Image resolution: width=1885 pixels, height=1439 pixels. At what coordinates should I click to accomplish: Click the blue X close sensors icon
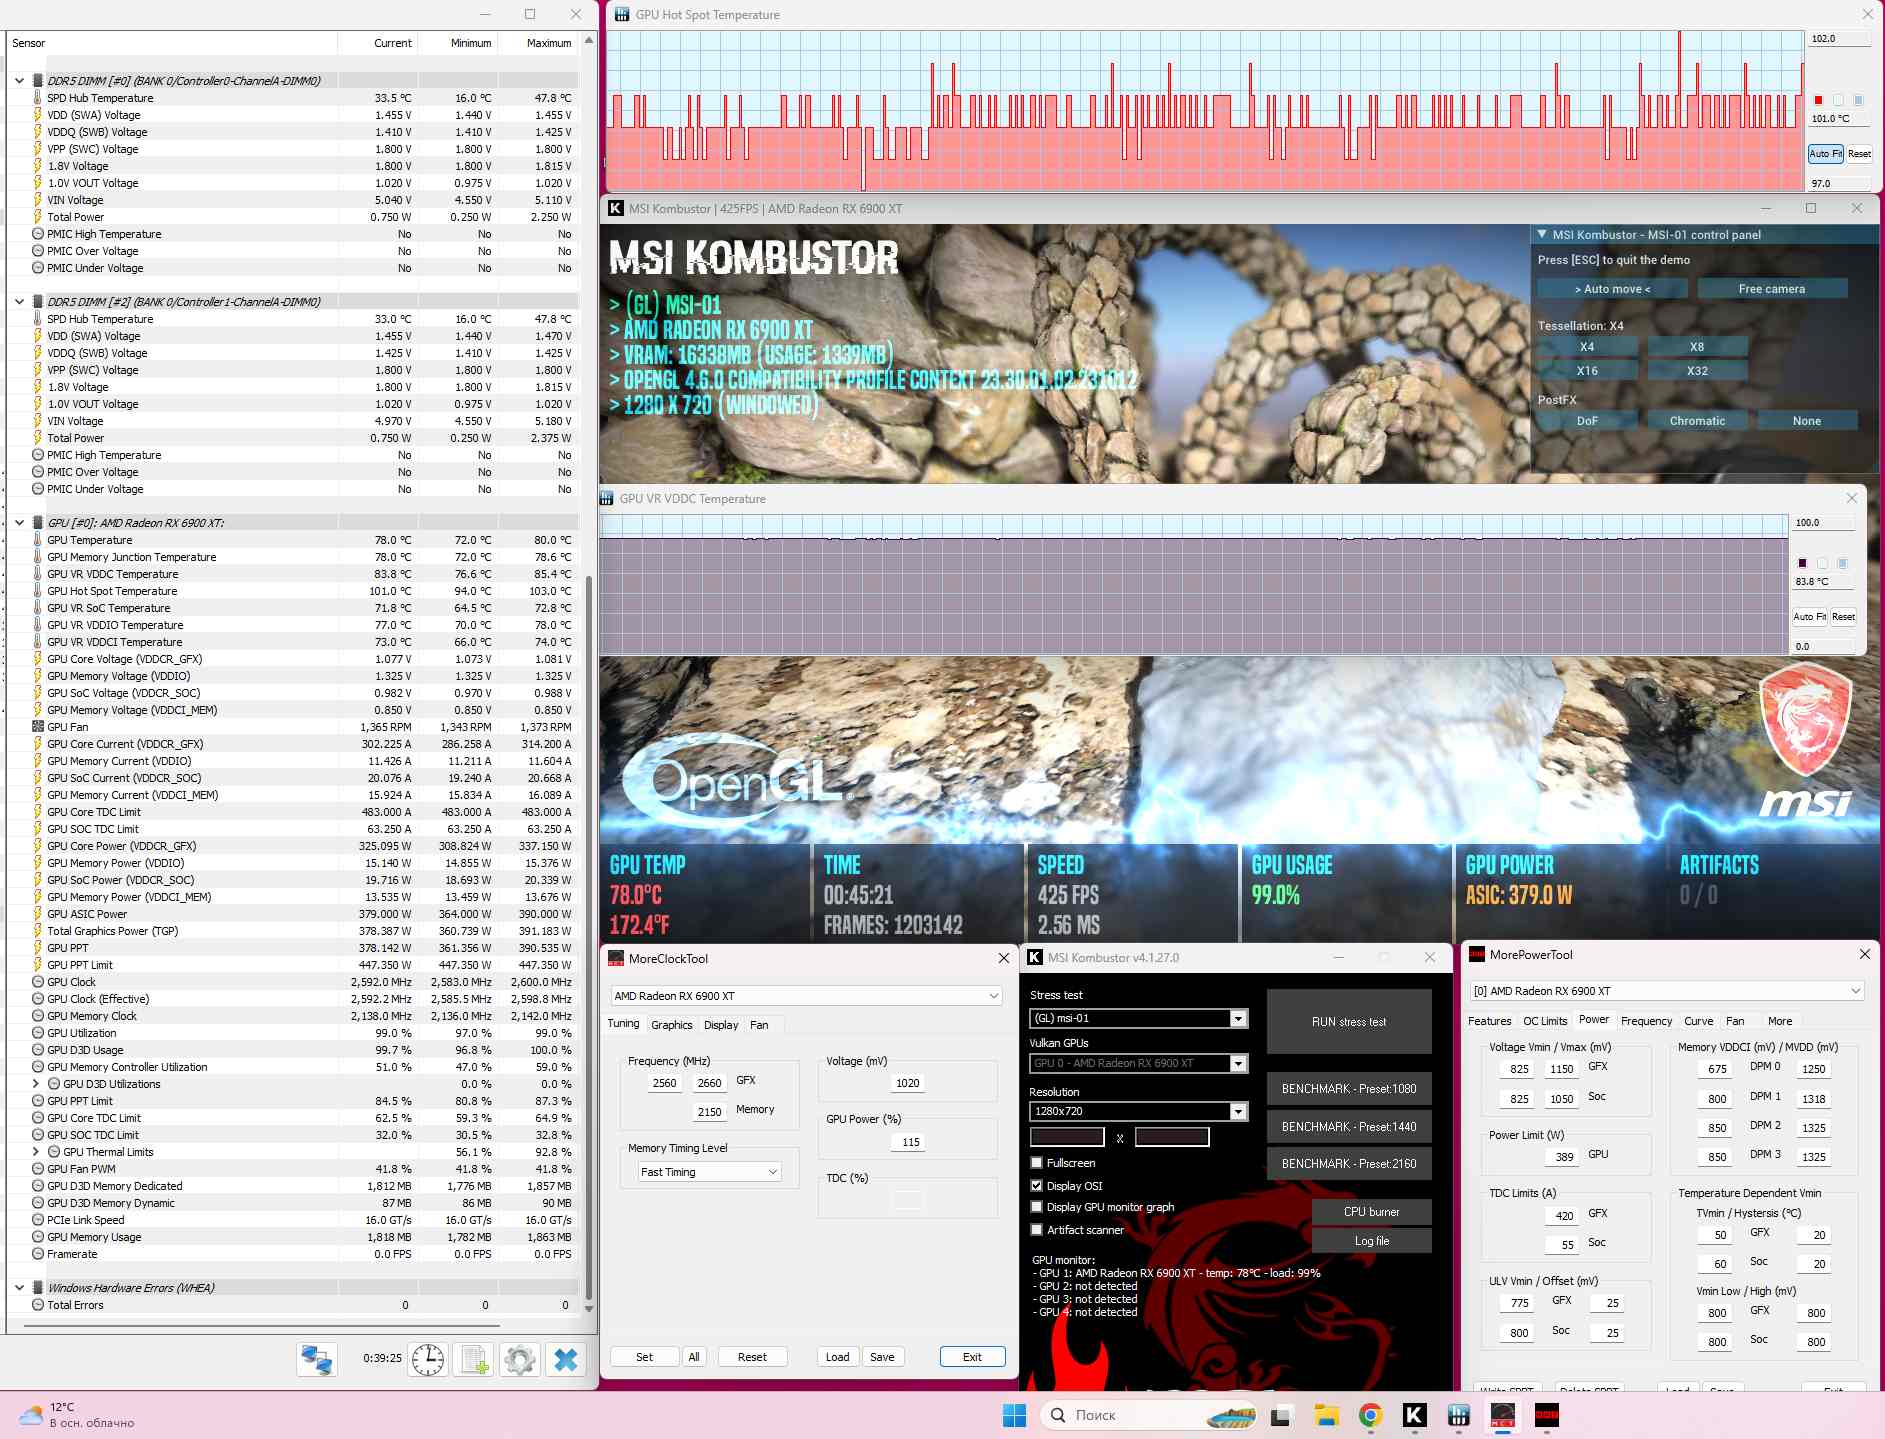point(565,1359)
